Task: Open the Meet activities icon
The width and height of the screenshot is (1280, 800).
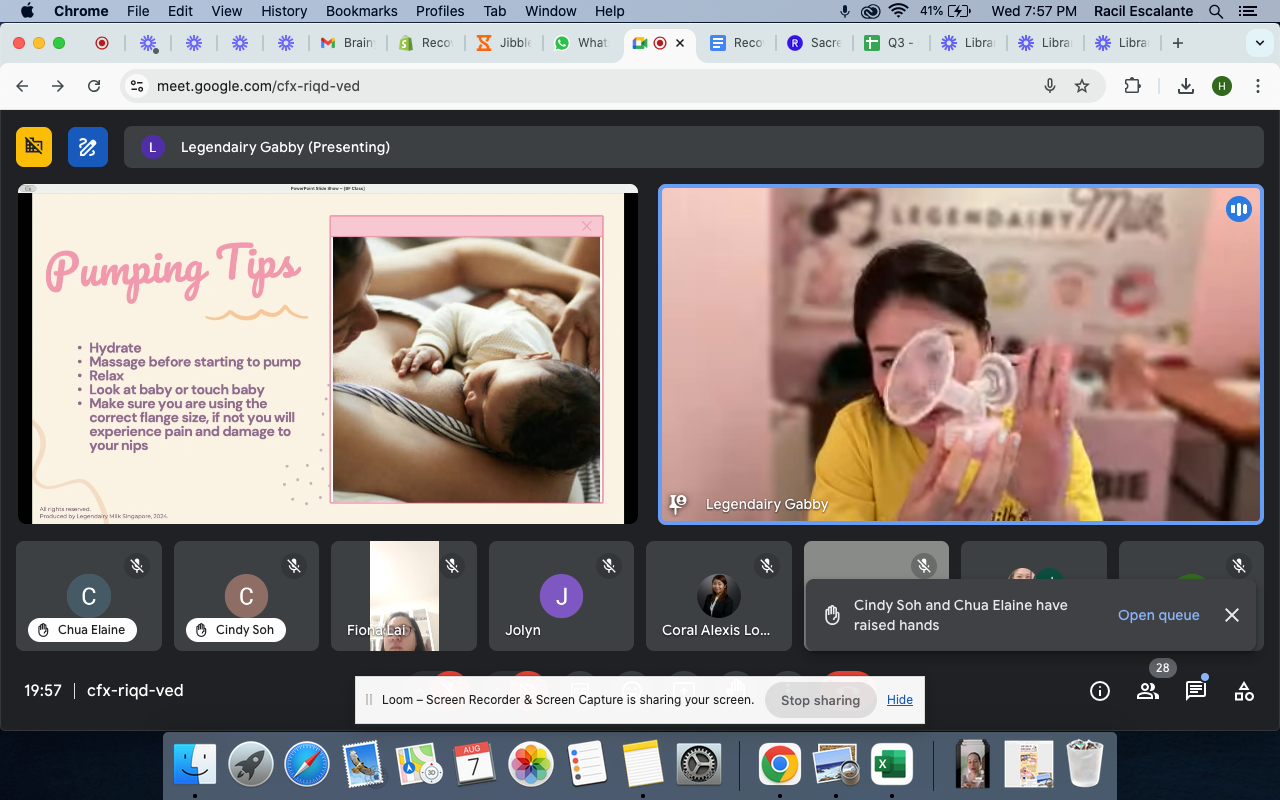Action: (1244, 691)
